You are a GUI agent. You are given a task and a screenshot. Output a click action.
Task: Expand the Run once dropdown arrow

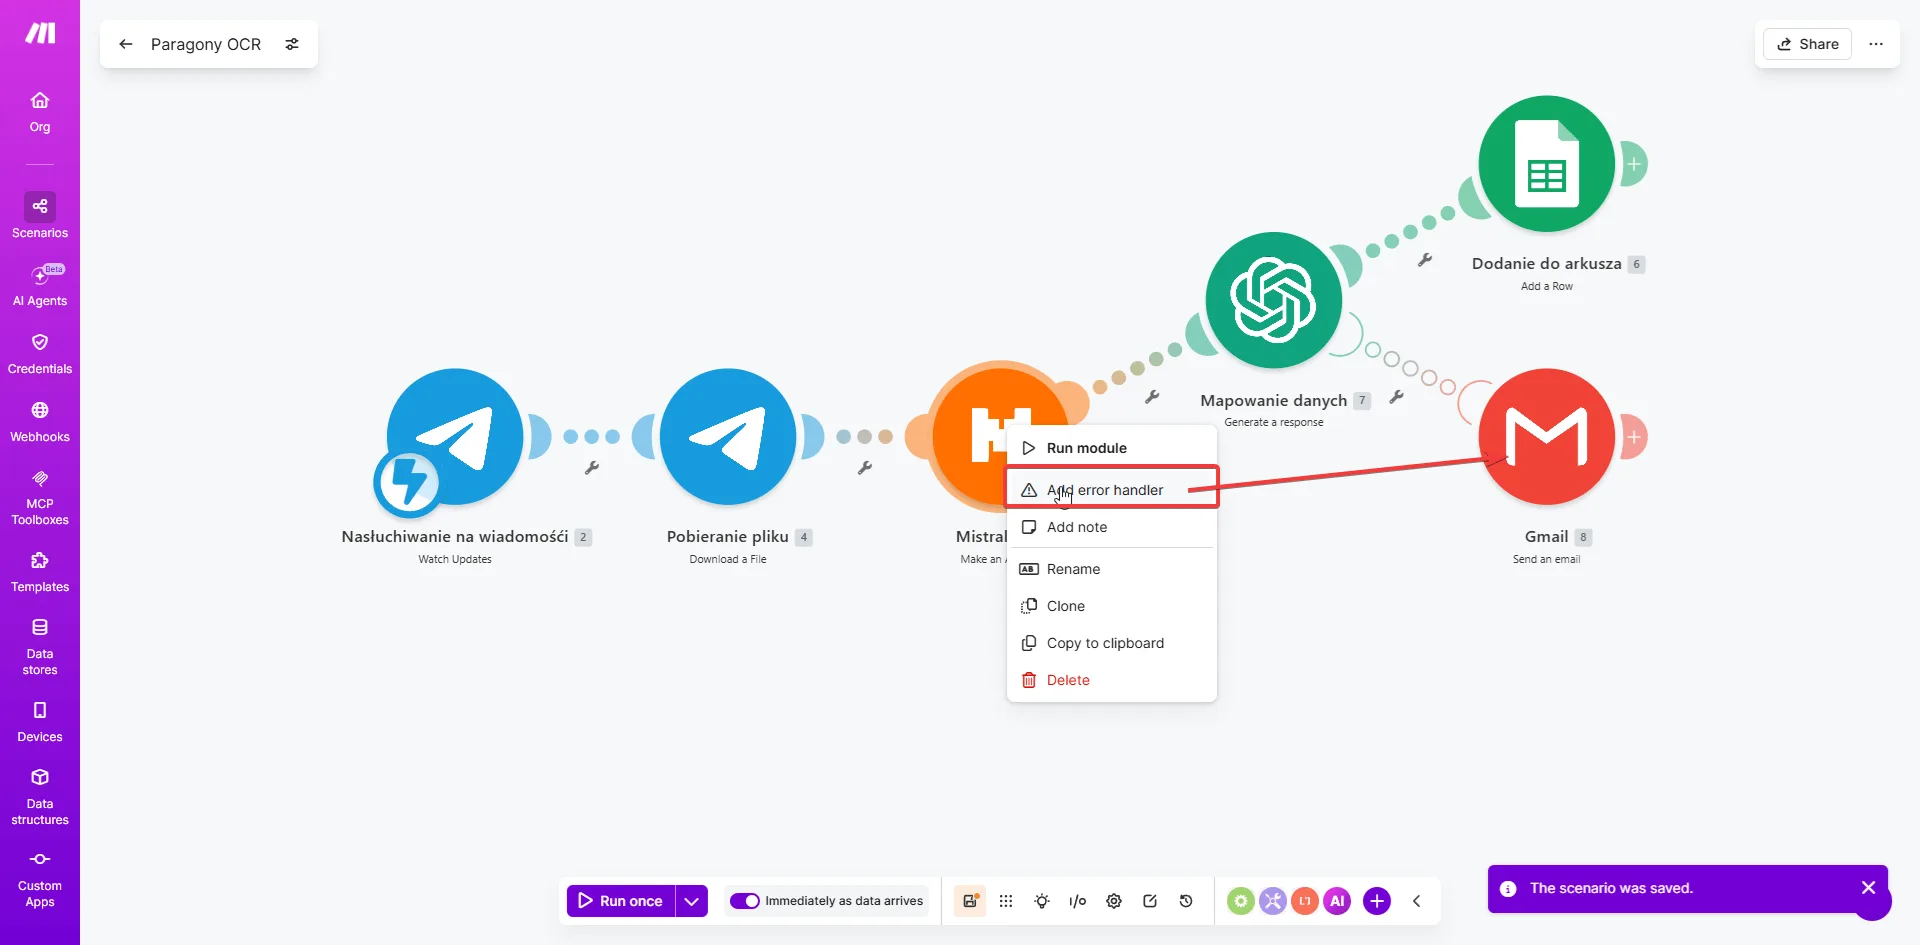pos(692,901)
